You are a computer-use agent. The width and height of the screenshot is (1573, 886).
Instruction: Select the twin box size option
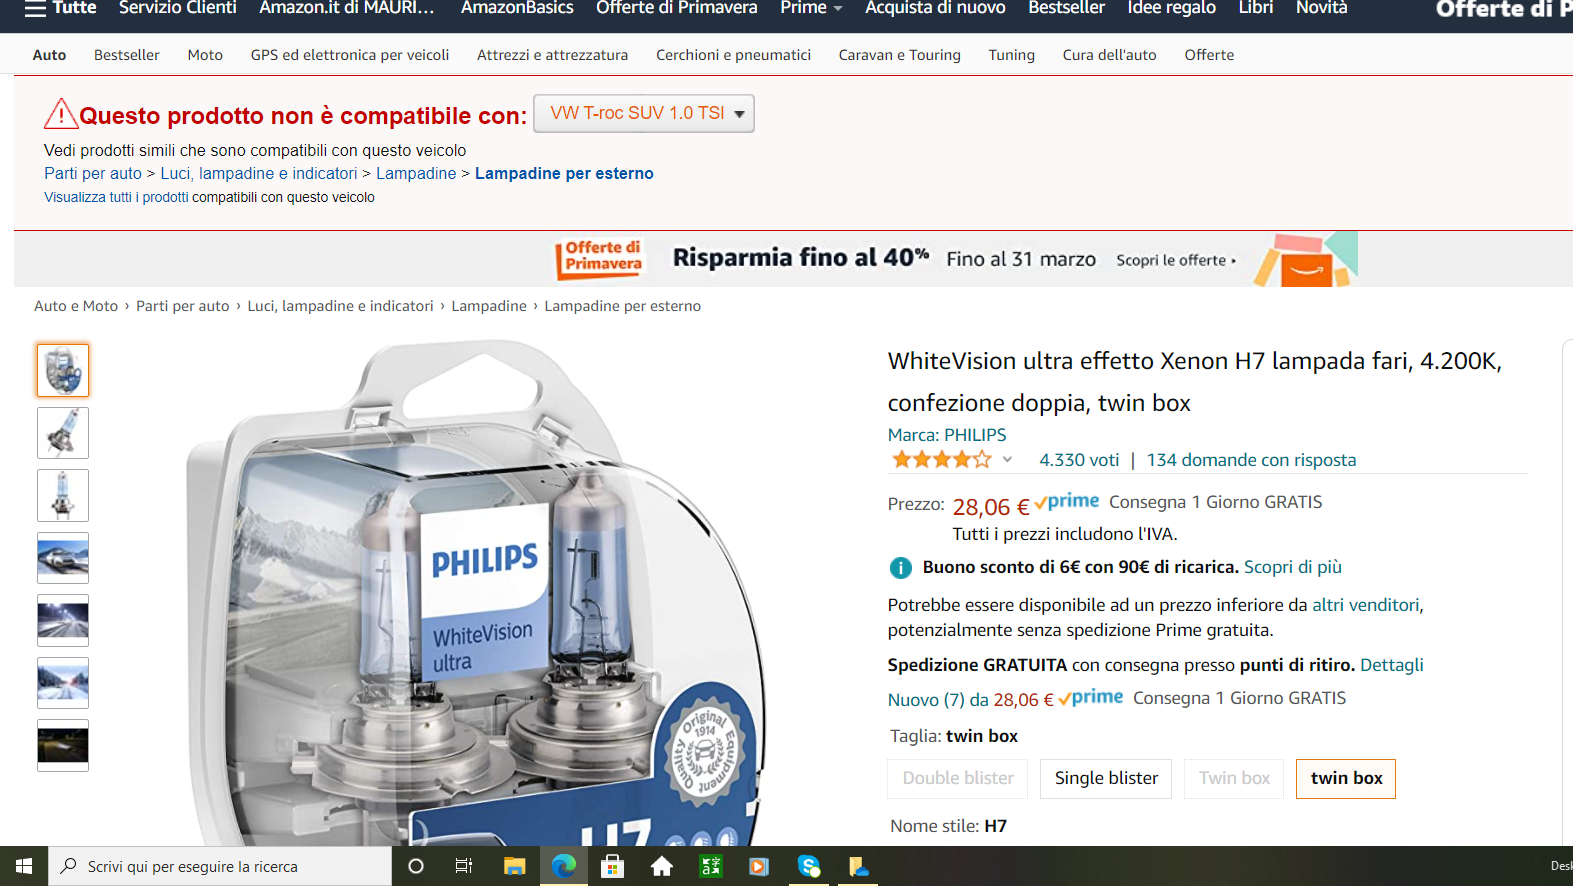click(1346, 778)
